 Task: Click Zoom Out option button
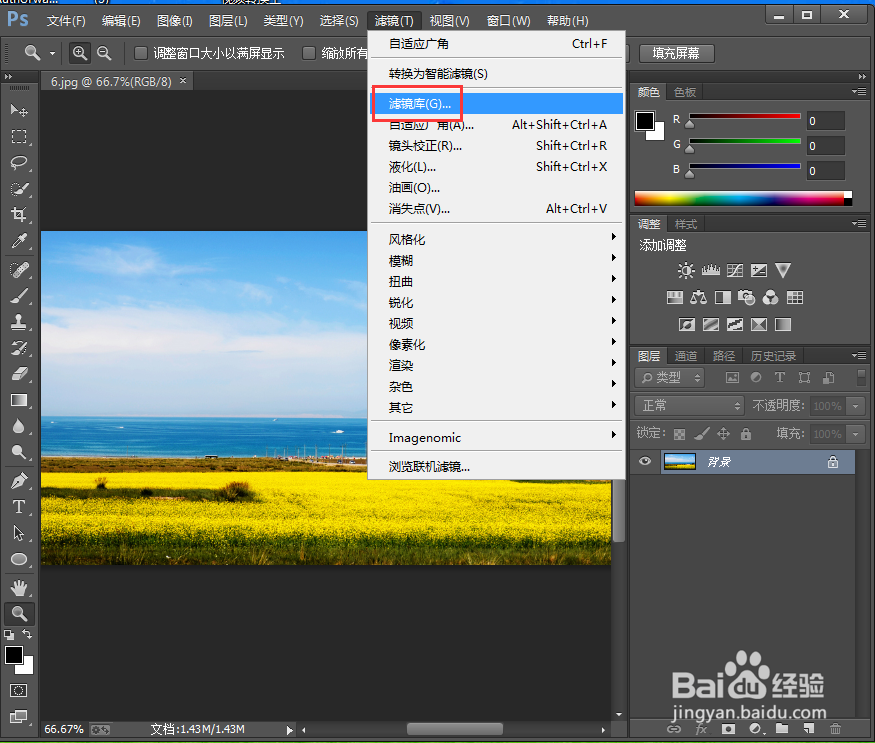coord(104,53)
